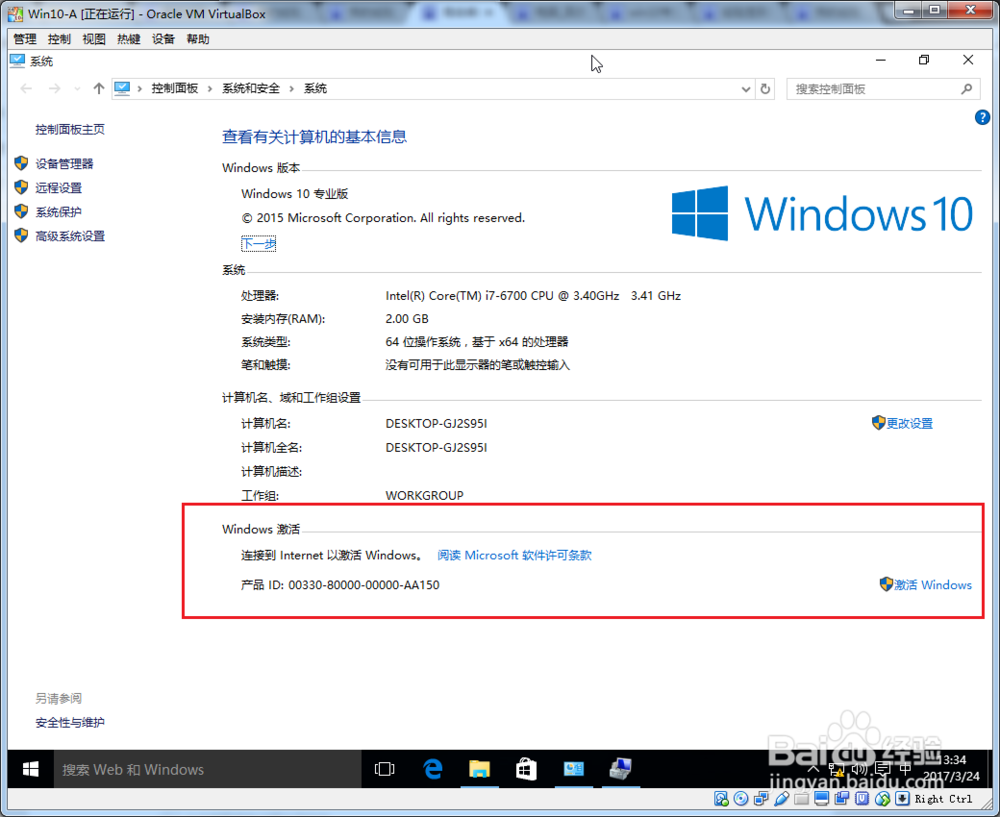Open the 控制 menu in the menu bar
The height and width of the screenshot is (817, 1000).
pos(58,38)
